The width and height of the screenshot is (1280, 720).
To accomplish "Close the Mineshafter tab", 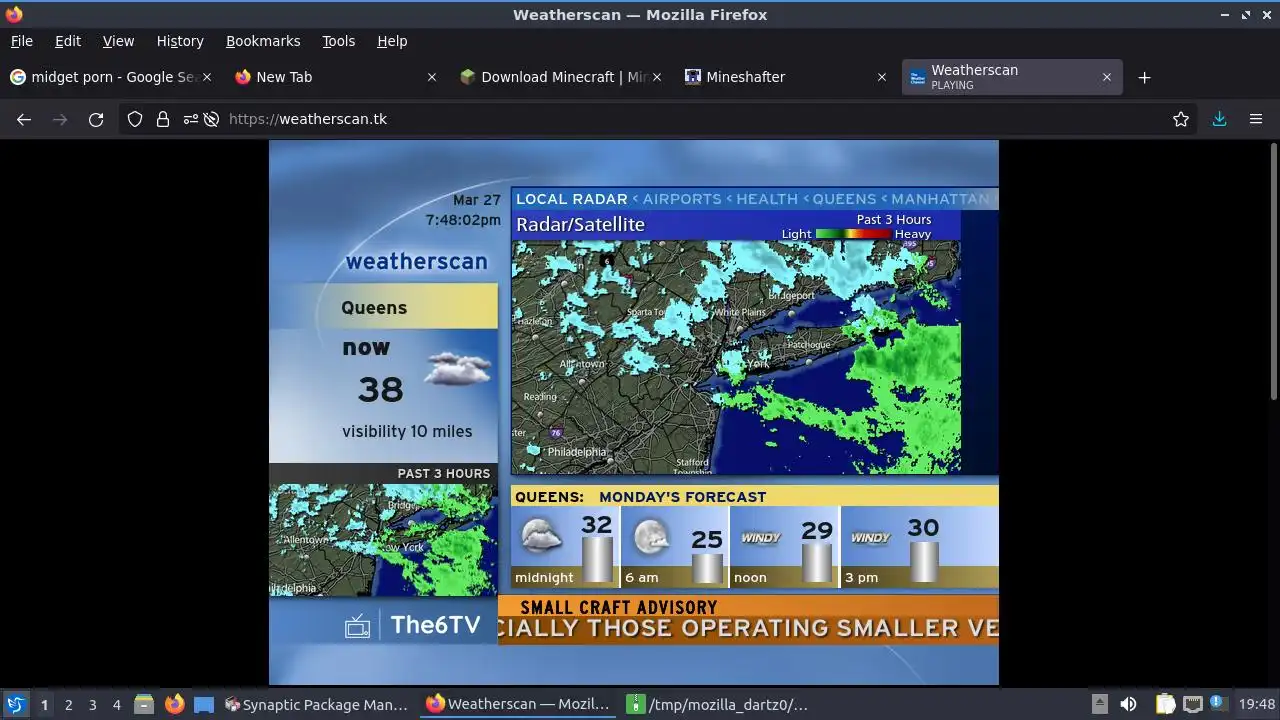I will coord(882,77).
